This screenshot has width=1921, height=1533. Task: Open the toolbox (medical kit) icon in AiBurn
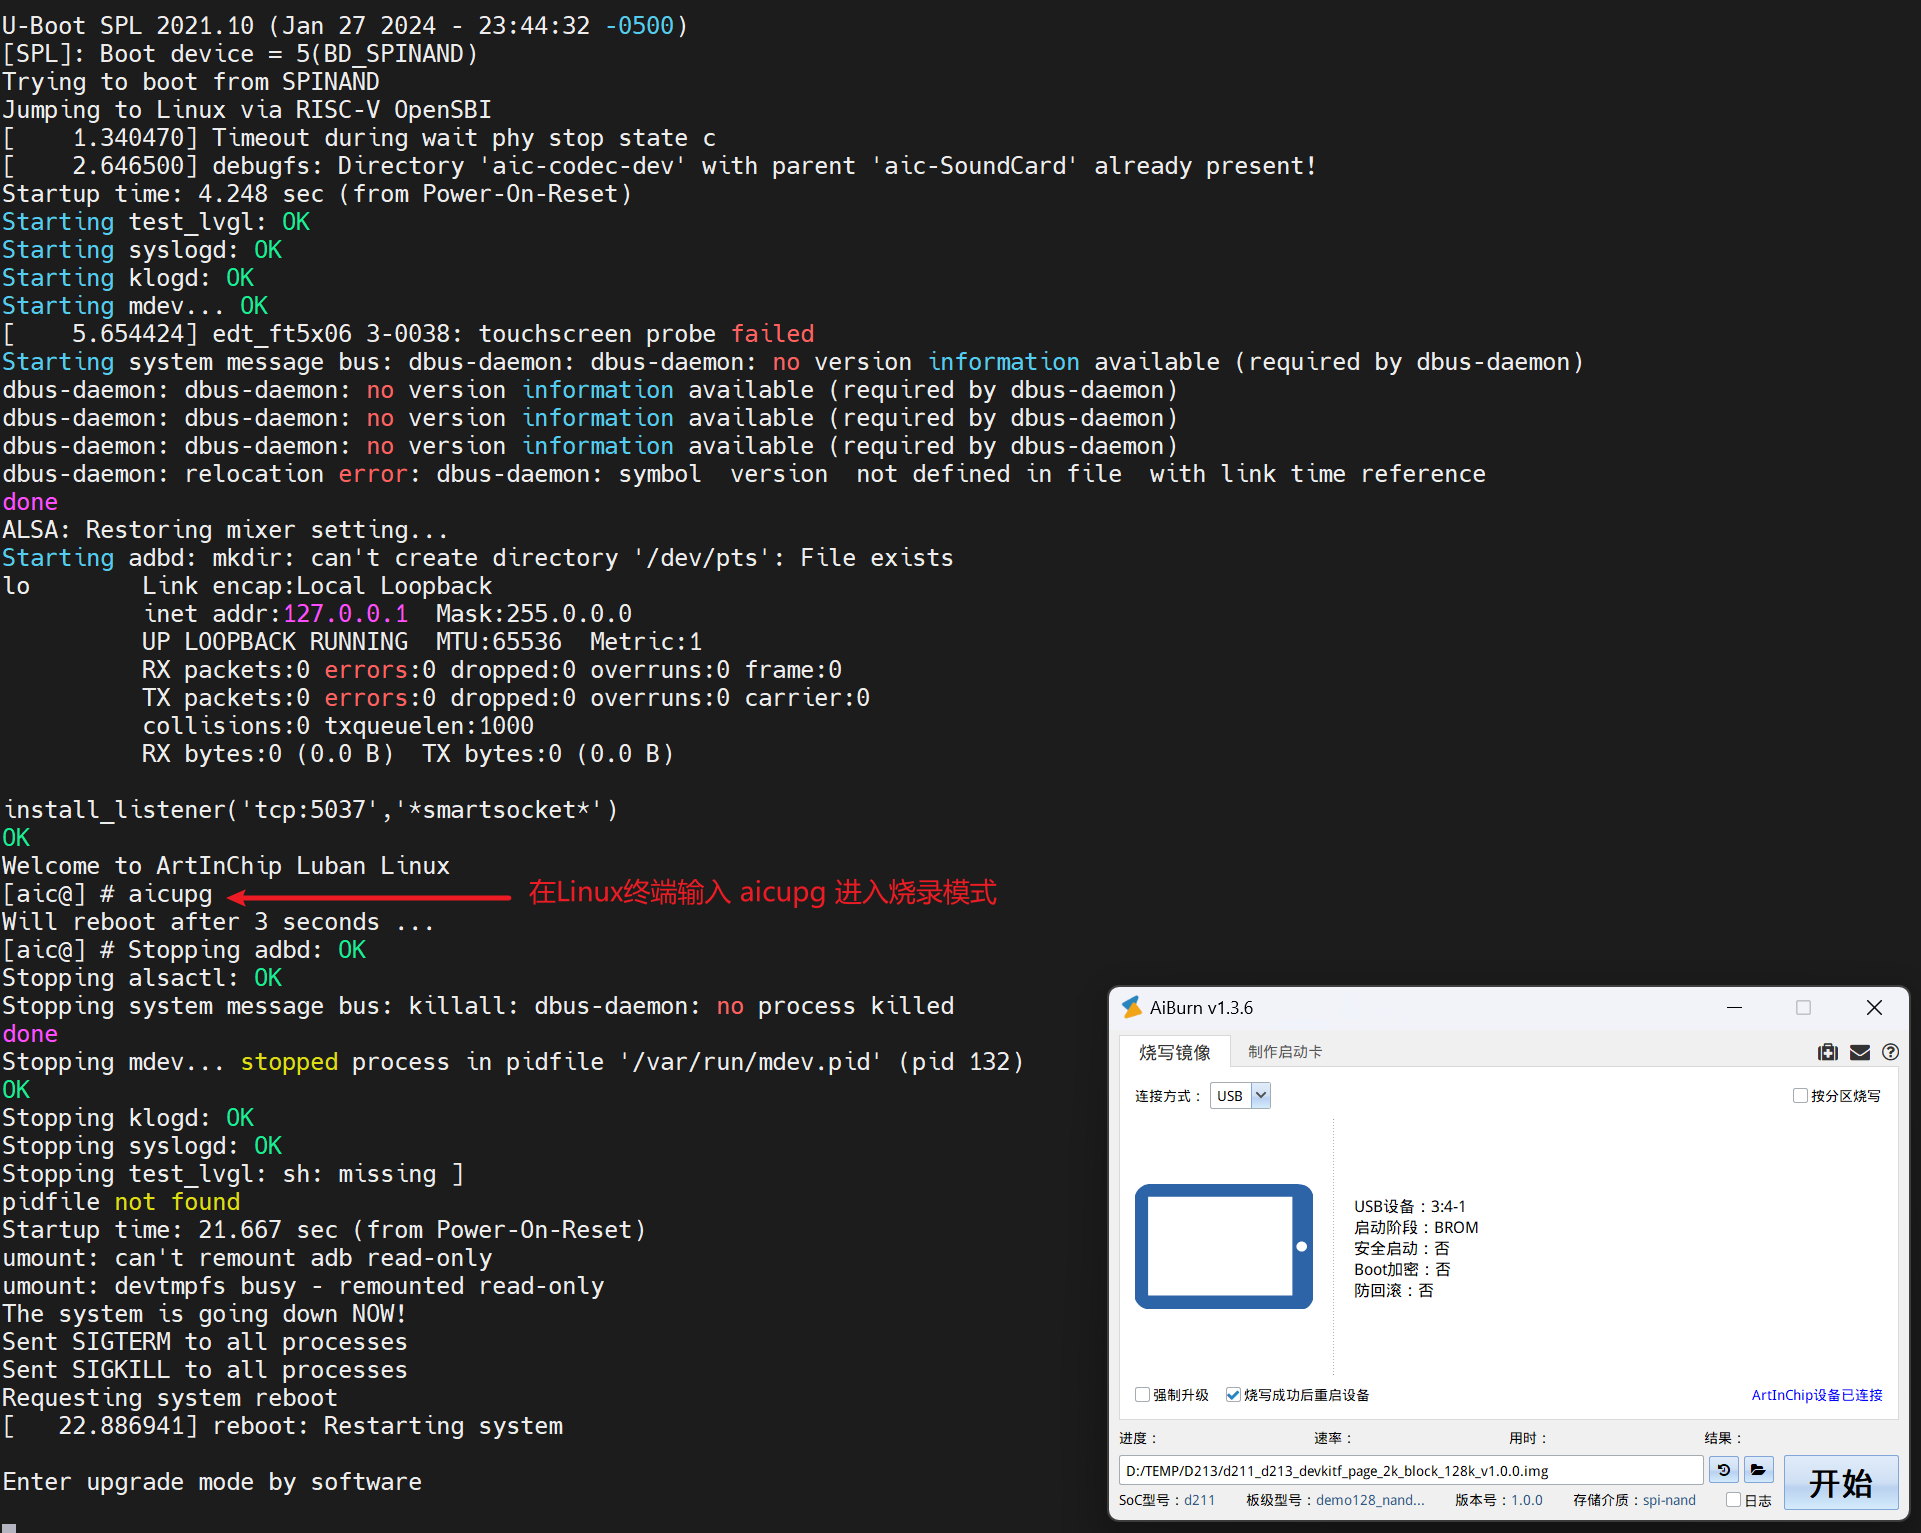[1827, 1052]
